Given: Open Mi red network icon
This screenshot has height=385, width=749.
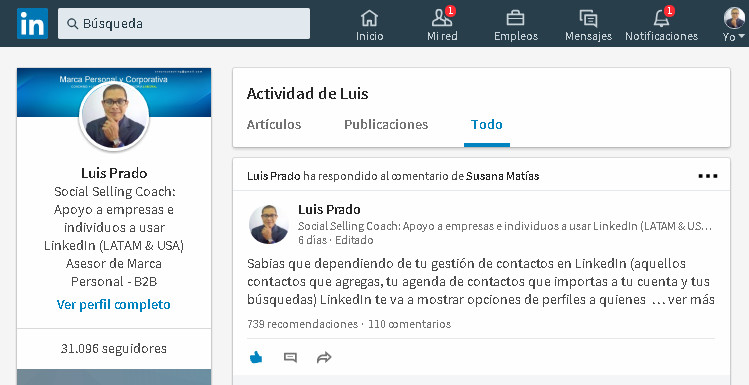Looking at the screenshot, I should point(442,19).
